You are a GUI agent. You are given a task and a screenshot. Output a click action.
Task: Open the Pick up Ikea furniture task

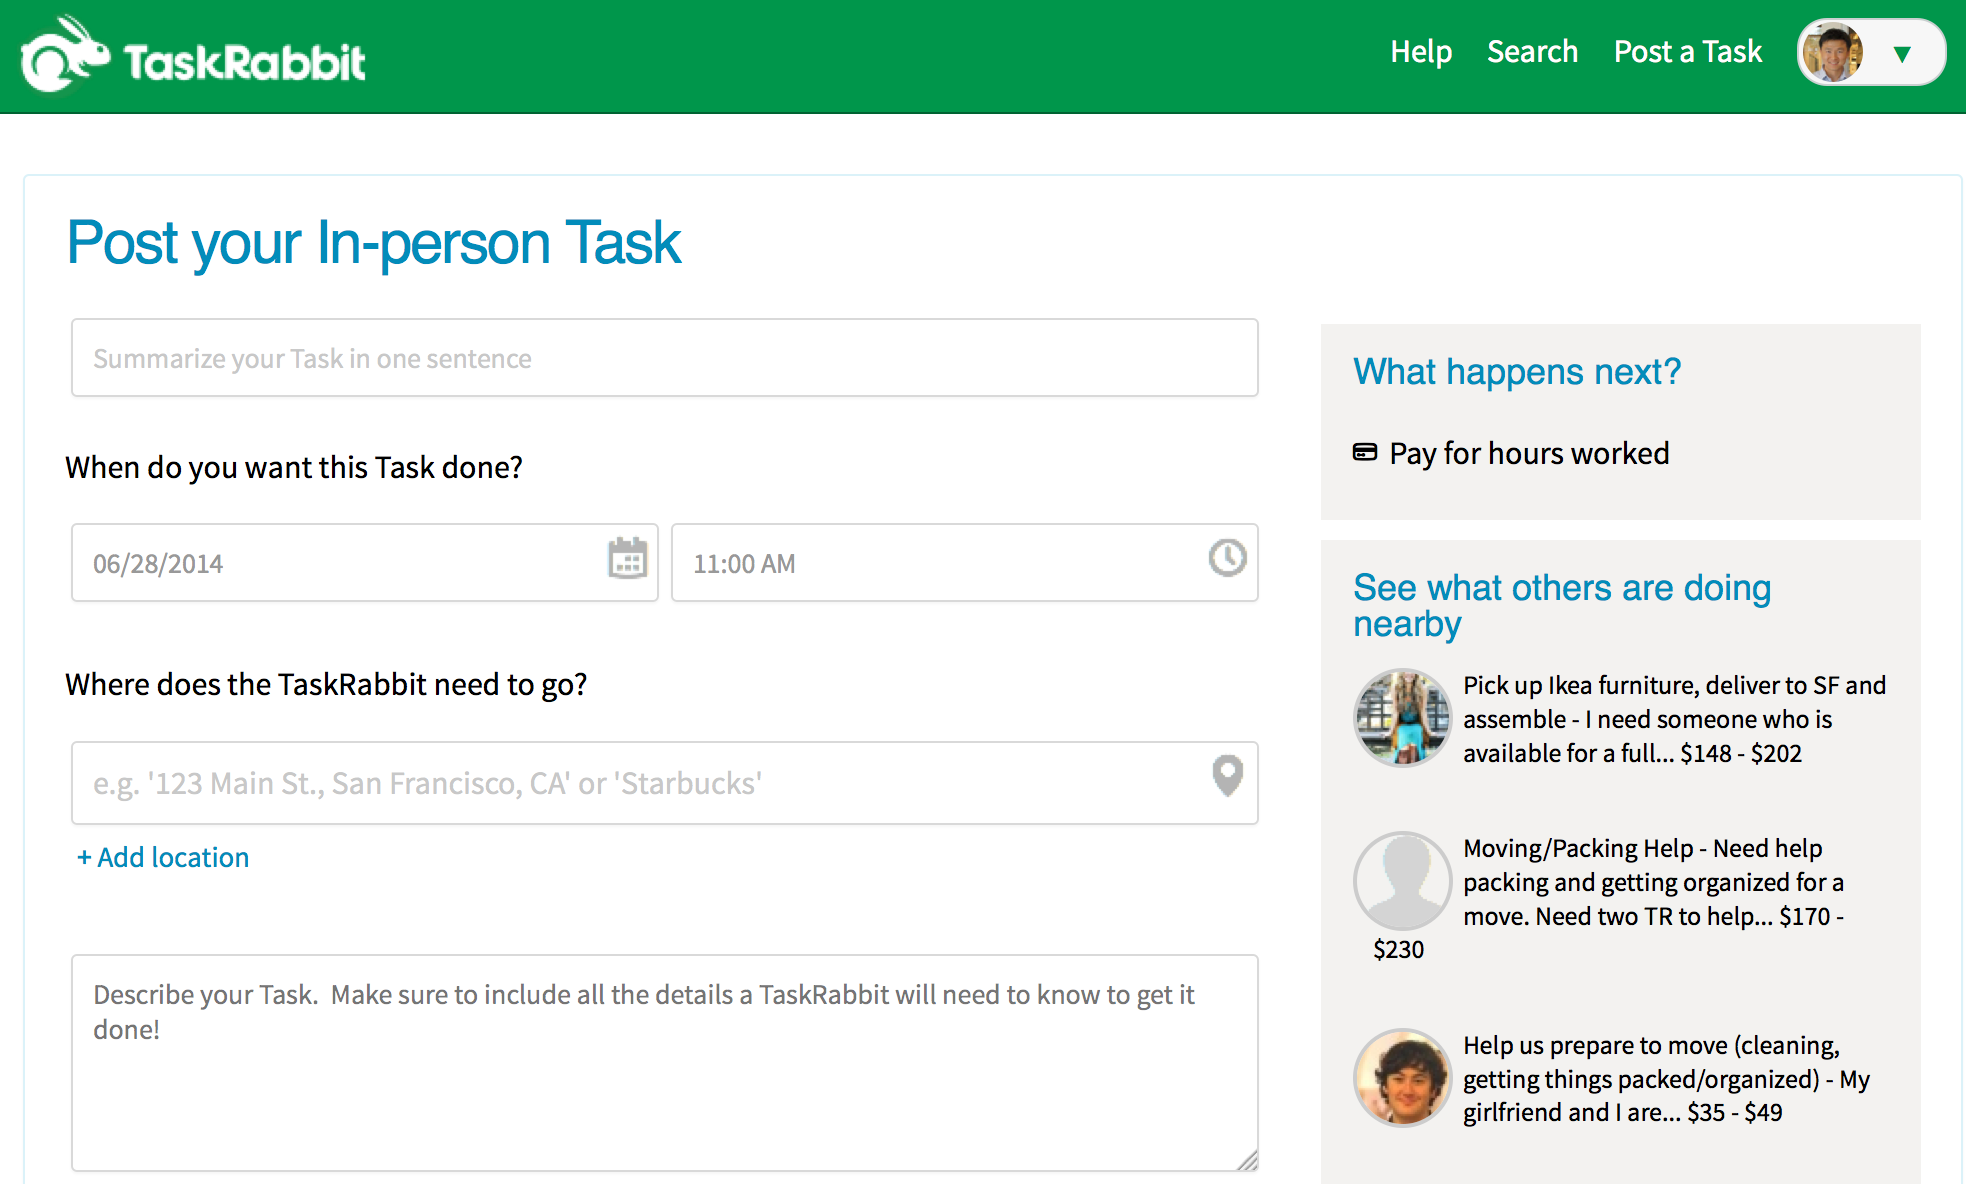(1673, 719)
